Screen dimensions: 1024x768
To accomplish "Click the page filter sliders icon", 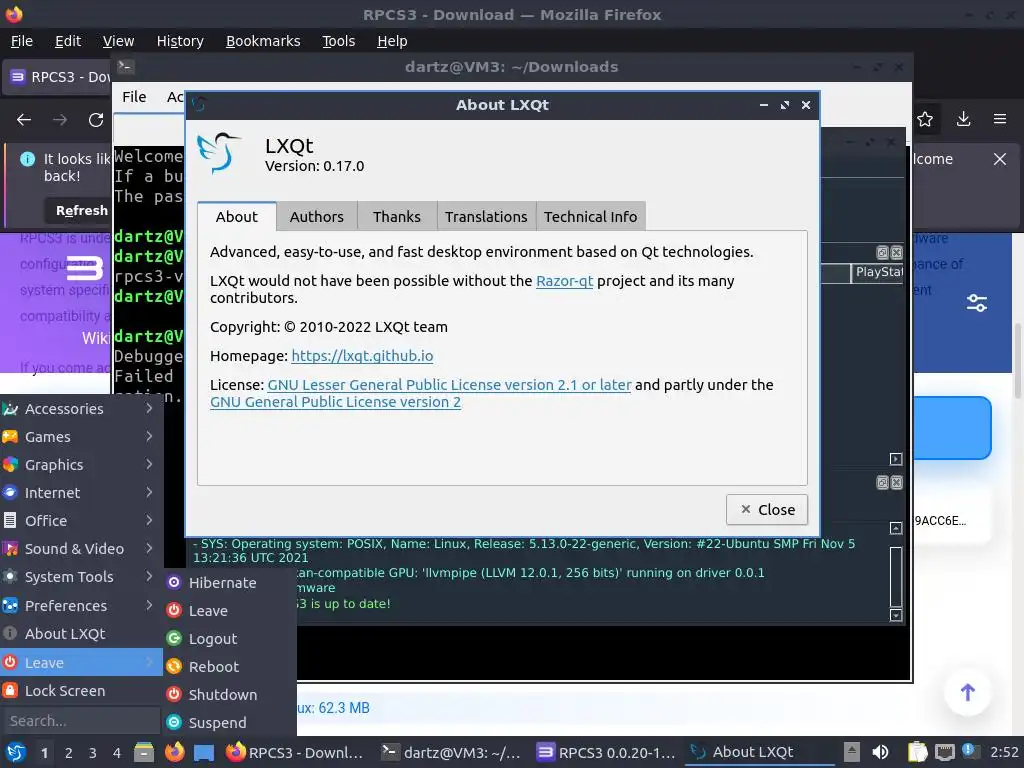I will click(x=977, y=303).
